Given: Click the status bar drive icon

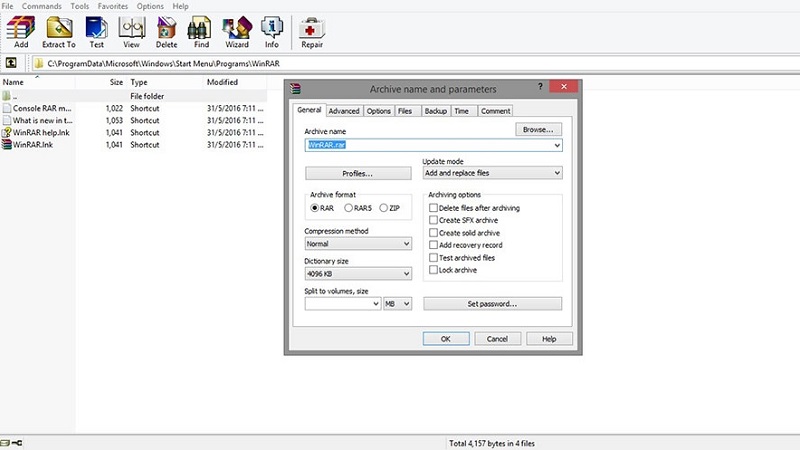Looking at the screenshot, I should click(x=5, y=443).
